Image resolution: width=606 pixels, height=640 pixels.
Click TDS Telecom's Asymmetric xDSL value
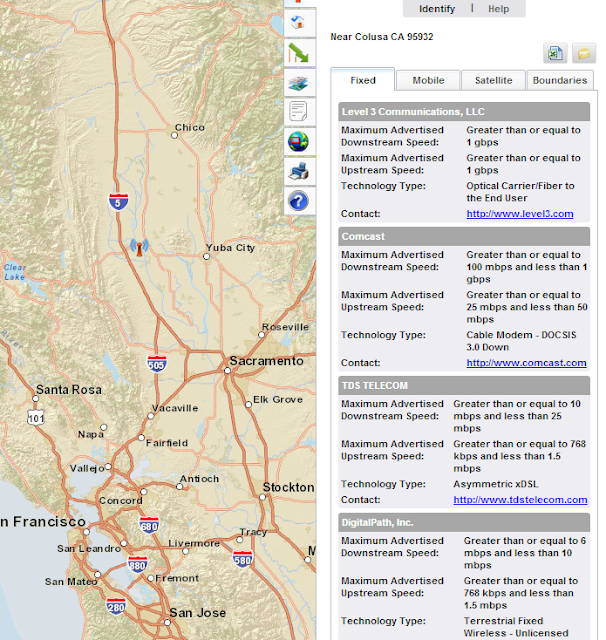495,484
